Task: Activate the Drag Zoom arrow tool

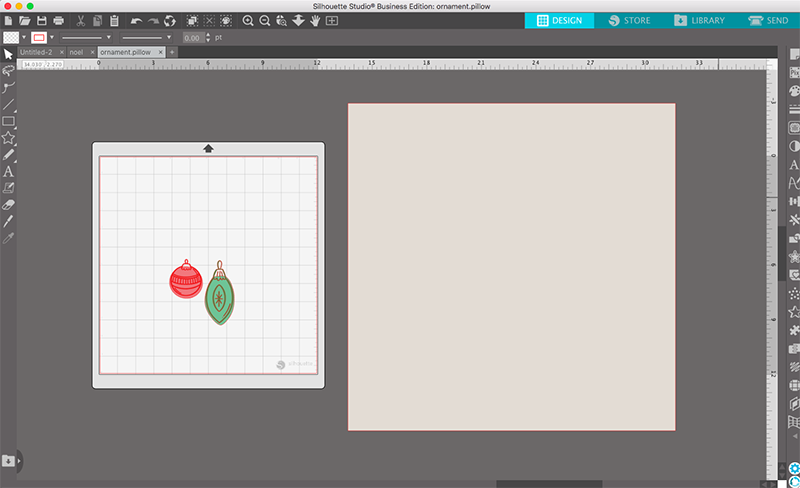Action: (298, 21)
